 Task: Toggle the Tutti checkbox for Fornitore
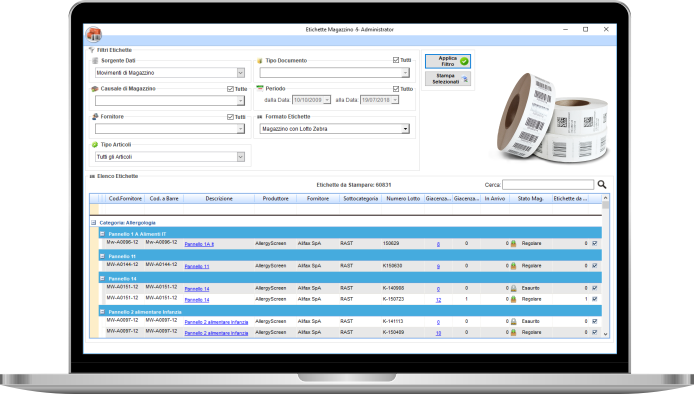(x=230, y=117)
